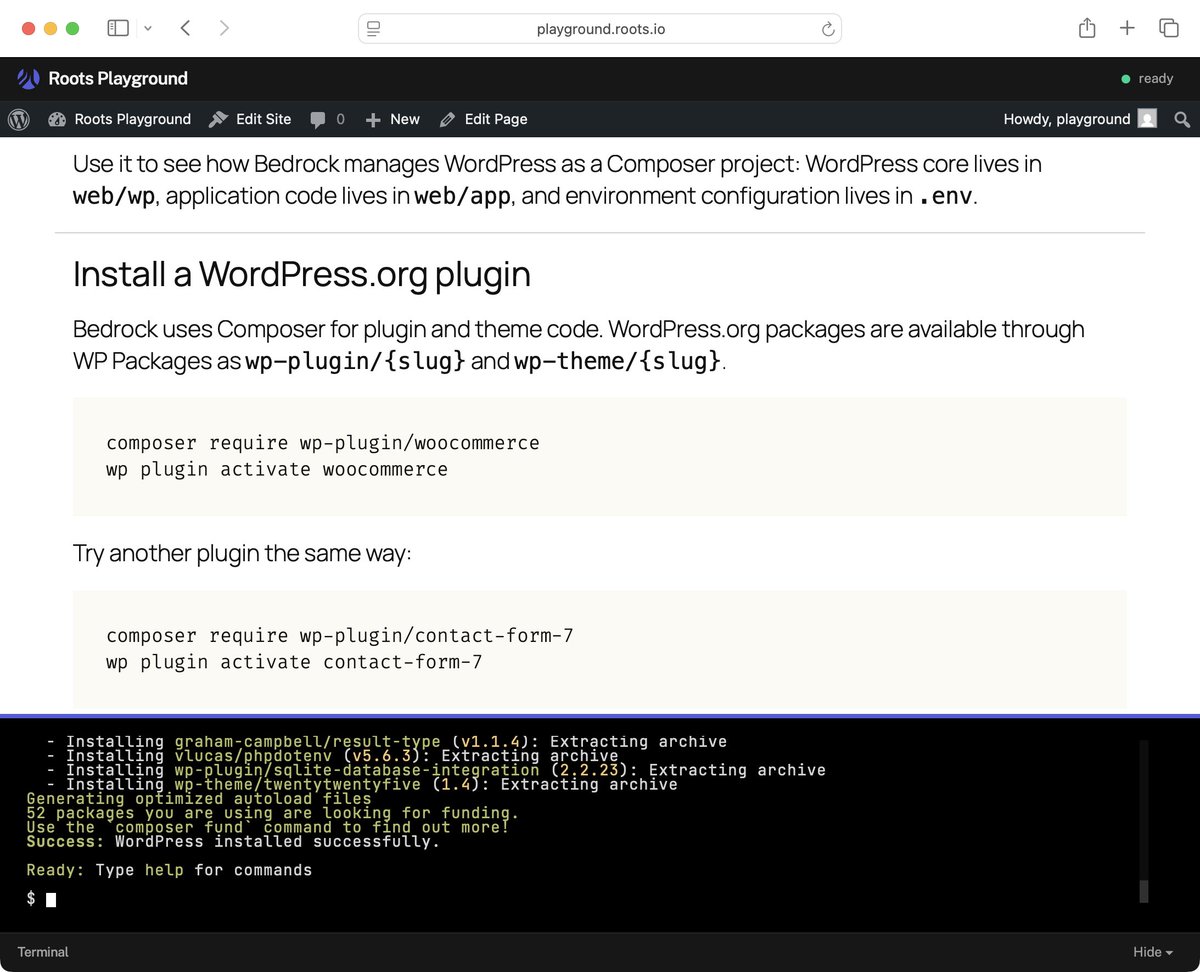Open the WordPress logo admin menu
Screen dimensions: 1200x972
[19, 119]
